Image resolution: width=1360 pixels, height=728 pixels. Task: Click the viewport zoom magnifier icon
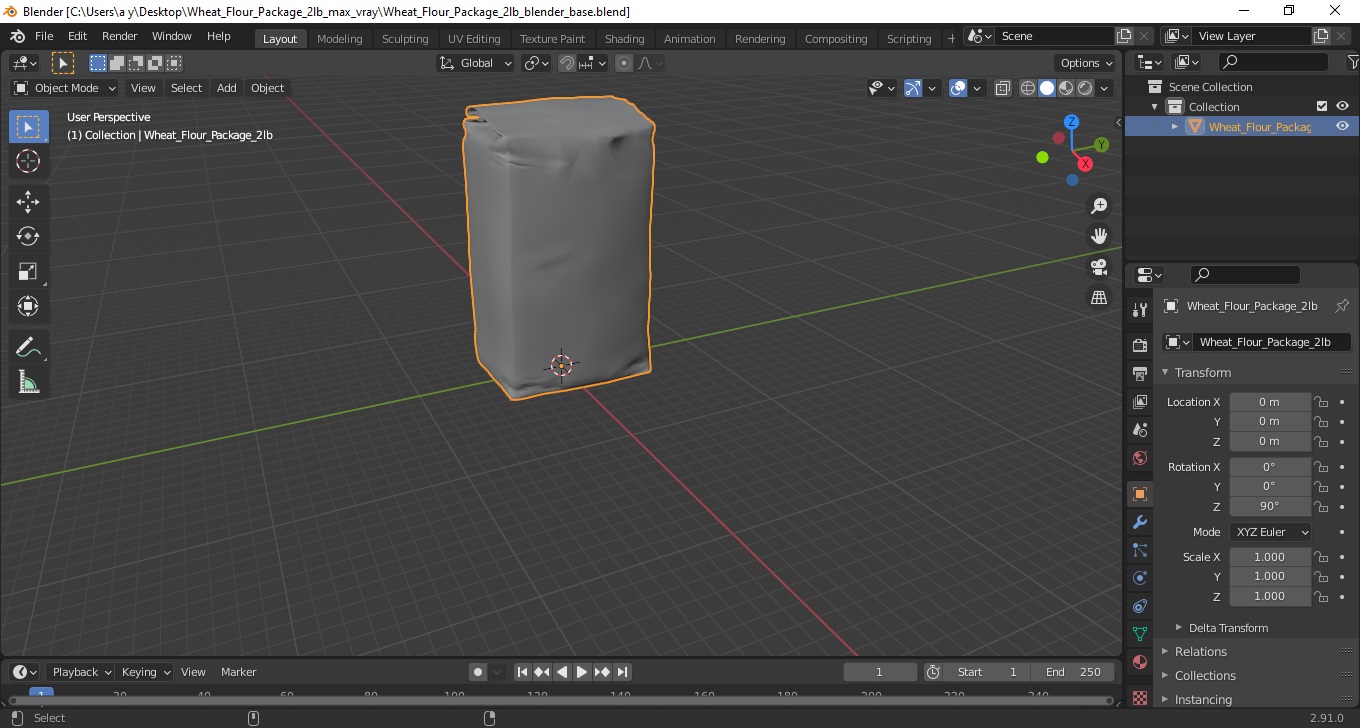point(1099,206)
